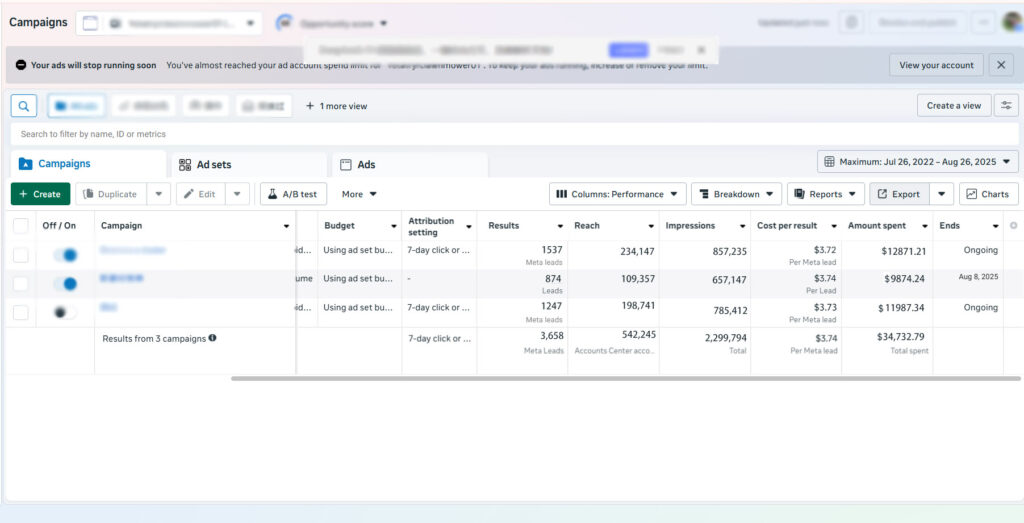1024x523 pixels.
Task: Click the Export button
Action: pyautogui.click(x=899, y=194)
